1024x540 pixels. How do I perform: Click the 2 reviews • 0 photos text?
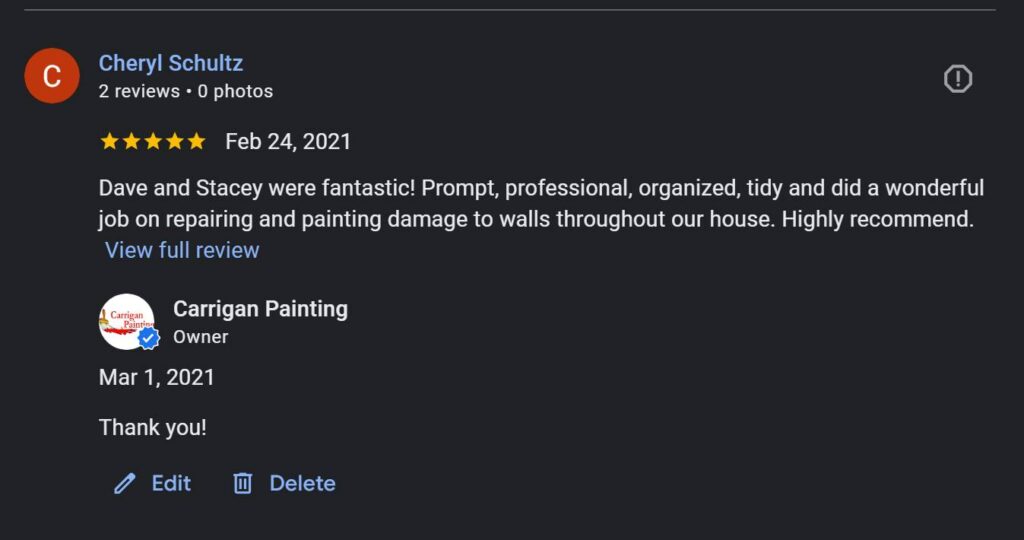pyautogui.click(x=186, y=91)
